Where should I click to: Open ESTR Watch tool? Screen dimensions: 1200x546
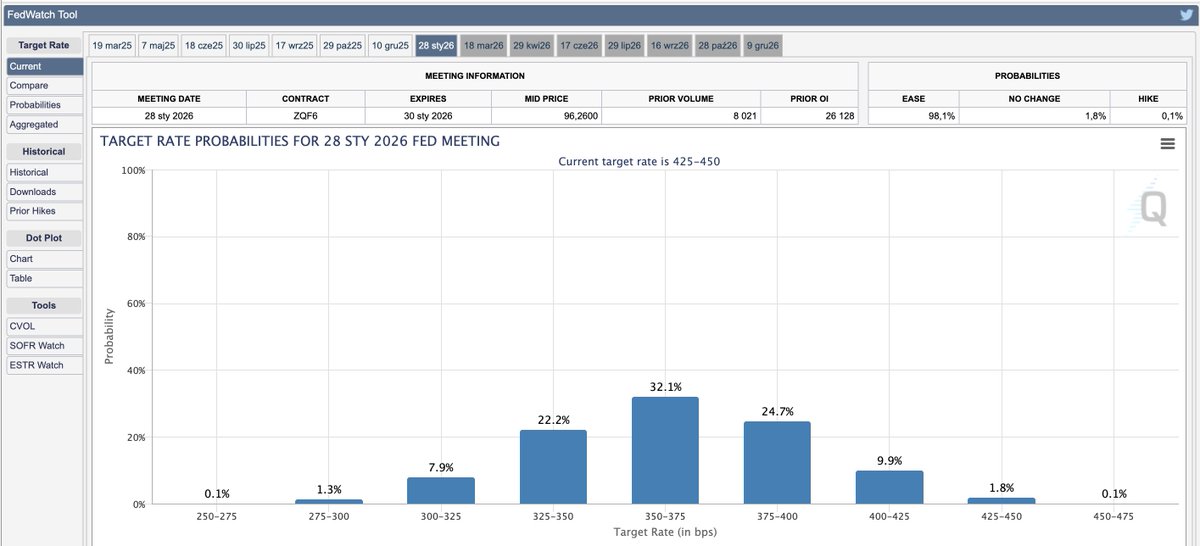(45, 365)
